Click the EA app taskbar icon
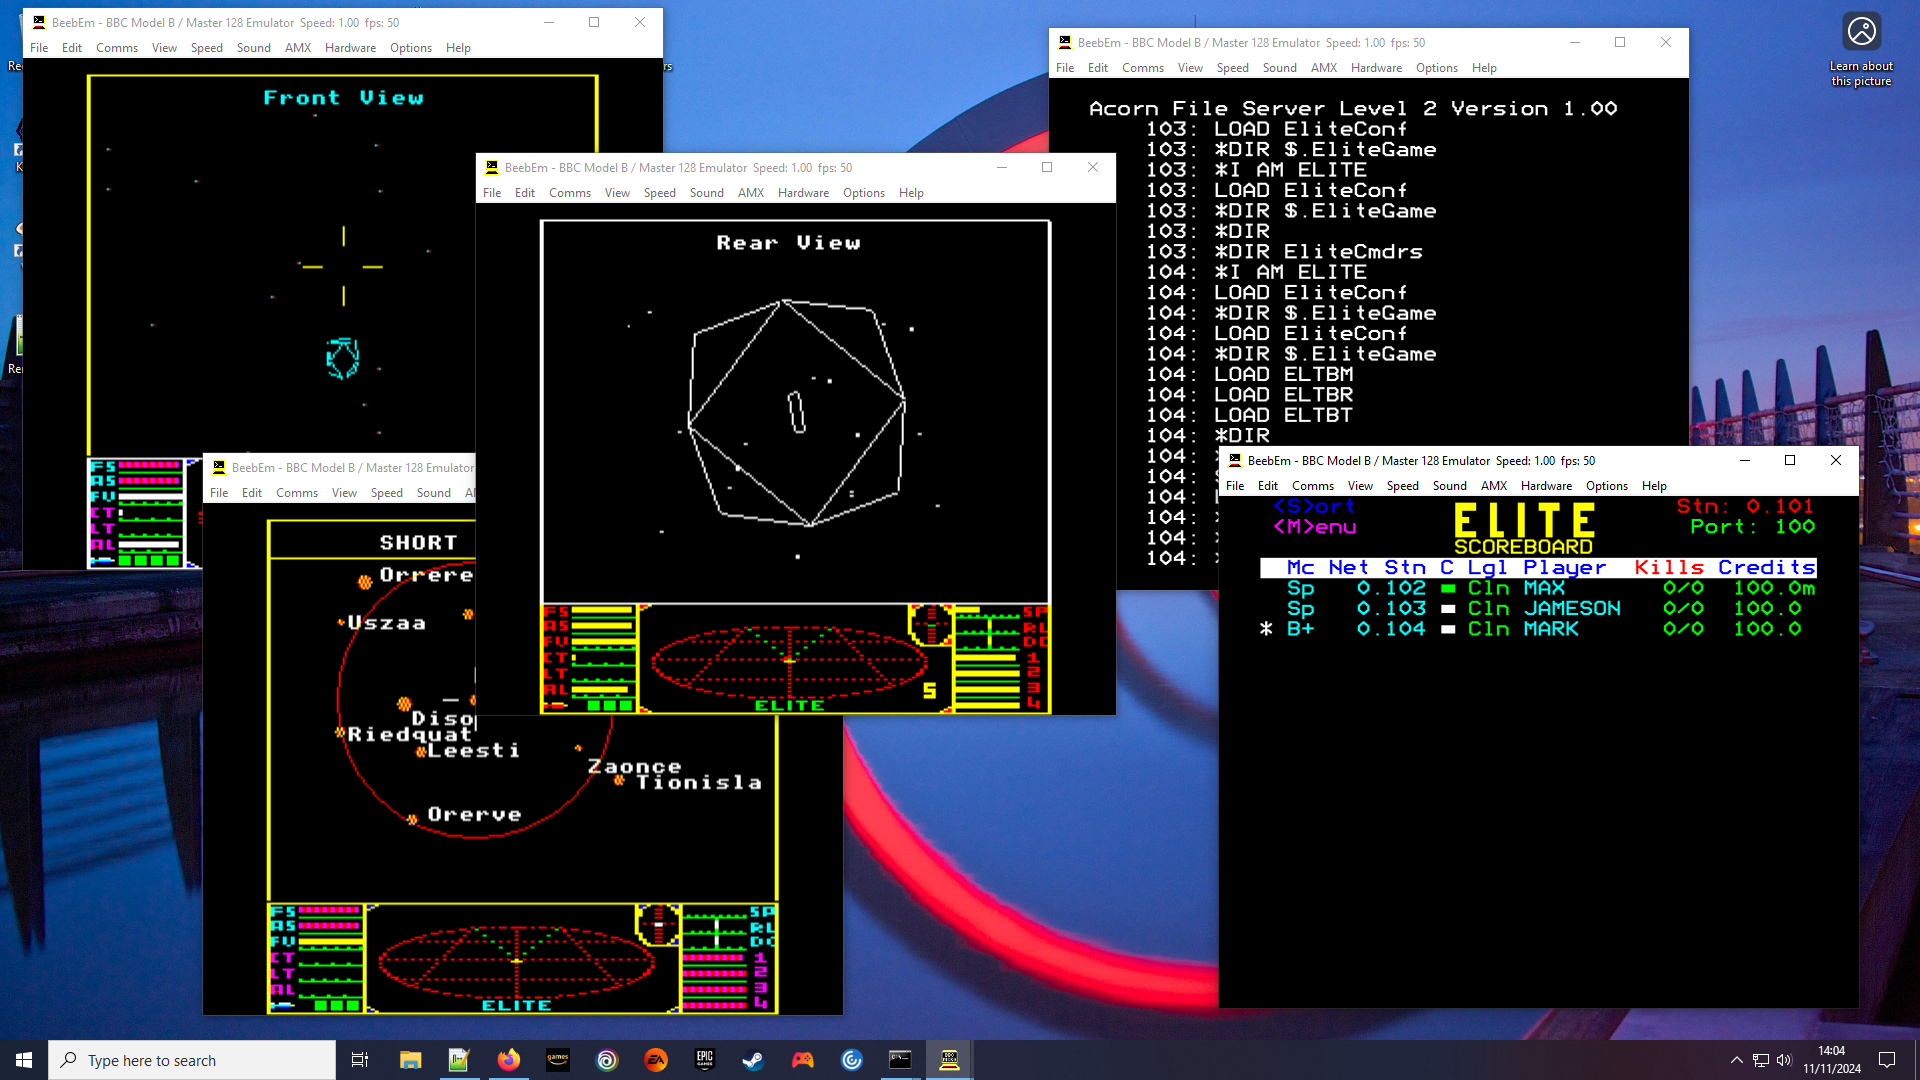 (656, 1060)
